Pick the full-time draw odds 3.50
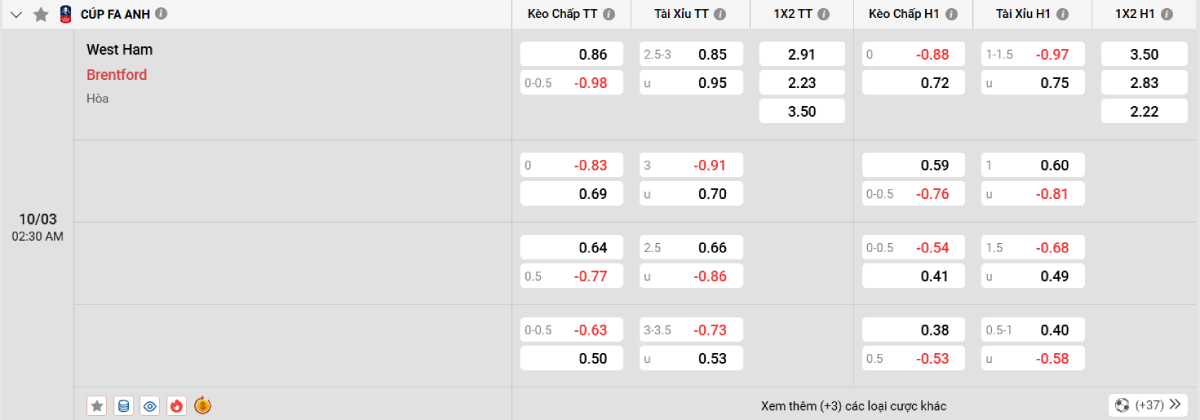1200x420 pixels. 802,111
